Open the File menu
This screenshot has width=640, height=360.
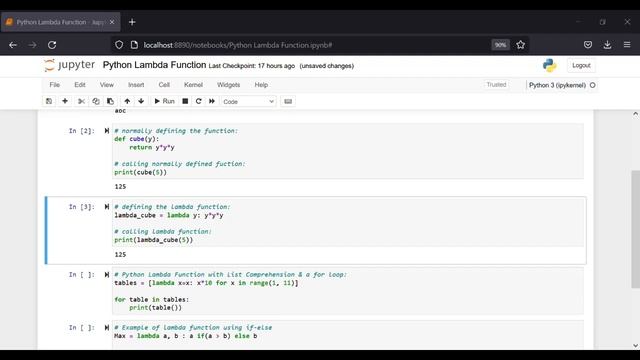55,85
